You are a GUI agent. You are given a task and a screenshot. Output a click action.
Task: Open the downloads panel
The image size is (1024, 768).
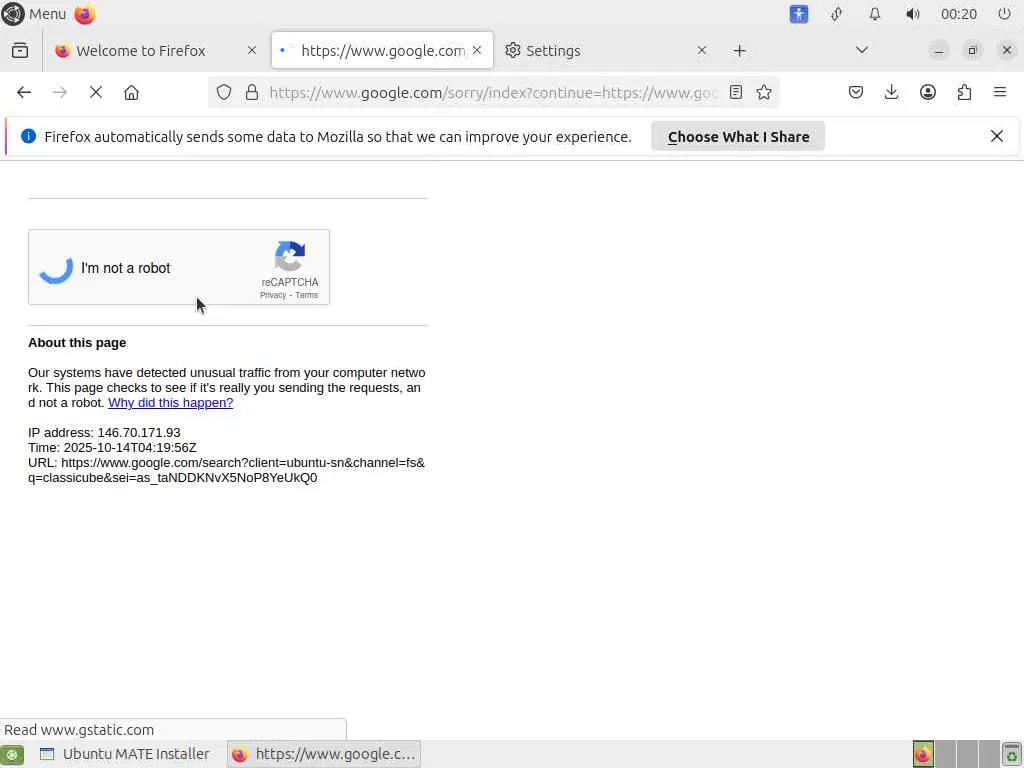pos(891,93)
